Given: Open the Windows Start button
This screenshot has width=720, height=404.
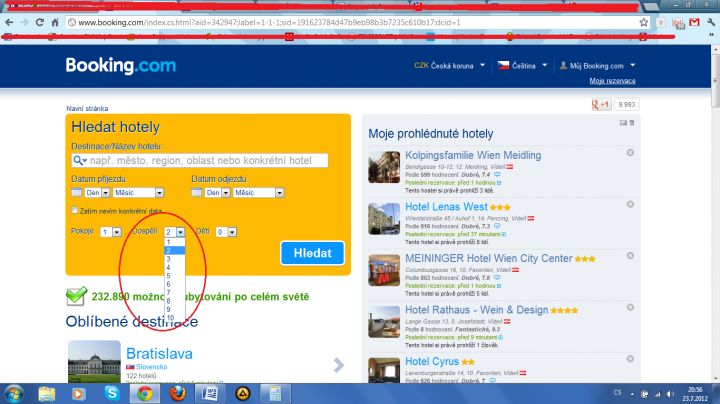Looking at the screenshot, I should pos(14,394).
